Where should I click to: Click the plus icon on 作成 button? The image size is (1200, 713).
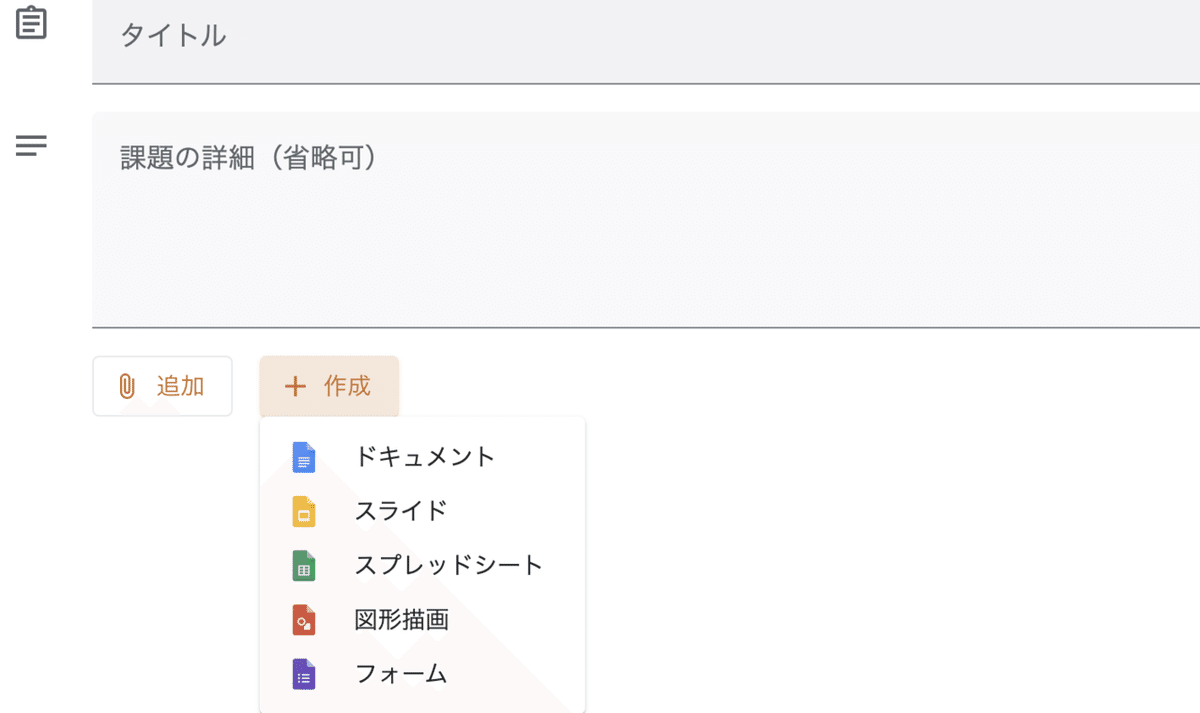pyautogui.click(x=296, y=387)
